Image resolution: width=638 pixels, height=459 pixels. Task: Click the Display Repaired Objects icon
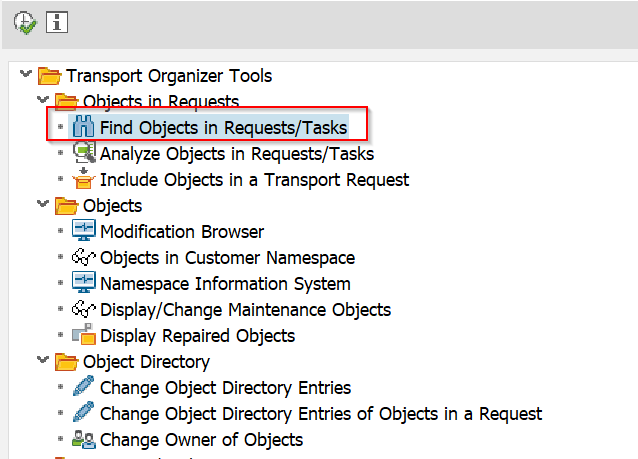[84, 336]
